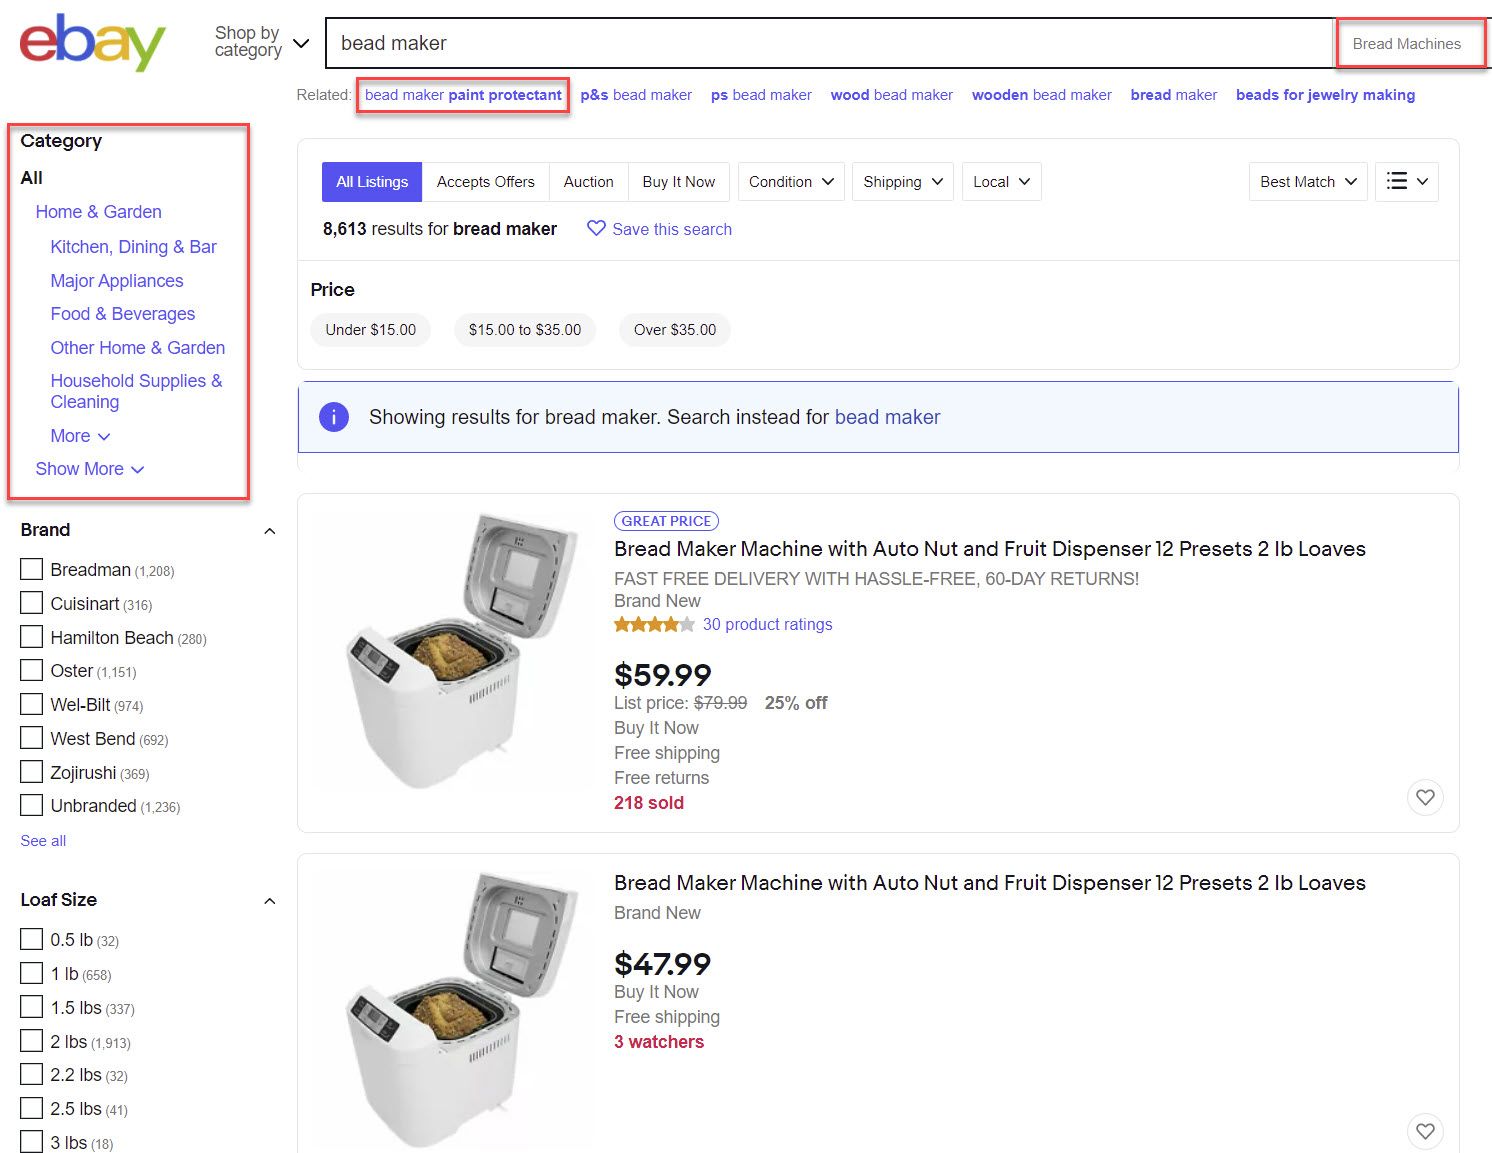Open Other Home & Garden category
1492x1153 pixels.
138,348
